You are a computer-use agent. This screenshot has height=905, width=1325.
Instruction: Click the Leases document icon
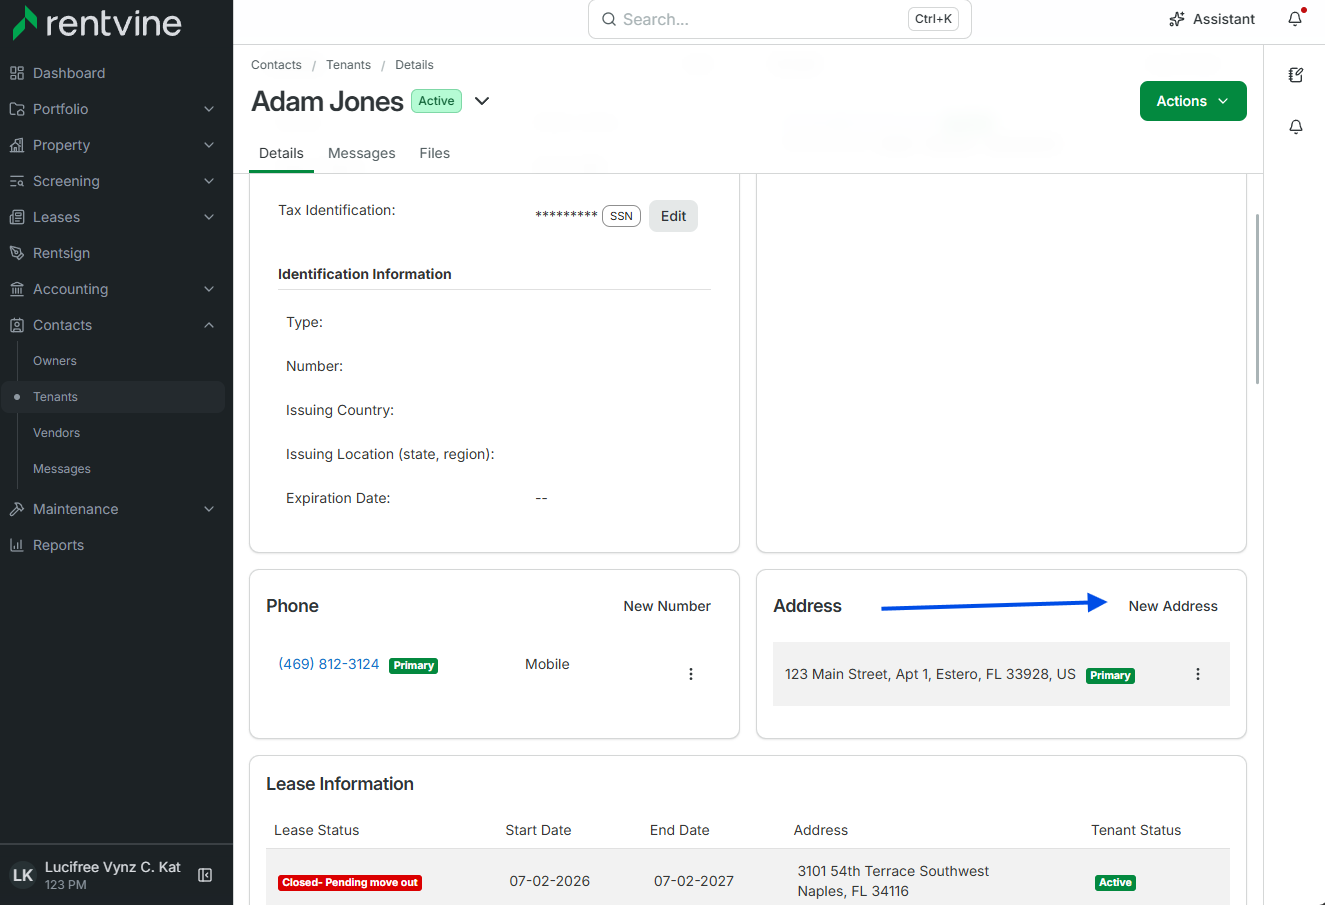click(x=17, y=217)
